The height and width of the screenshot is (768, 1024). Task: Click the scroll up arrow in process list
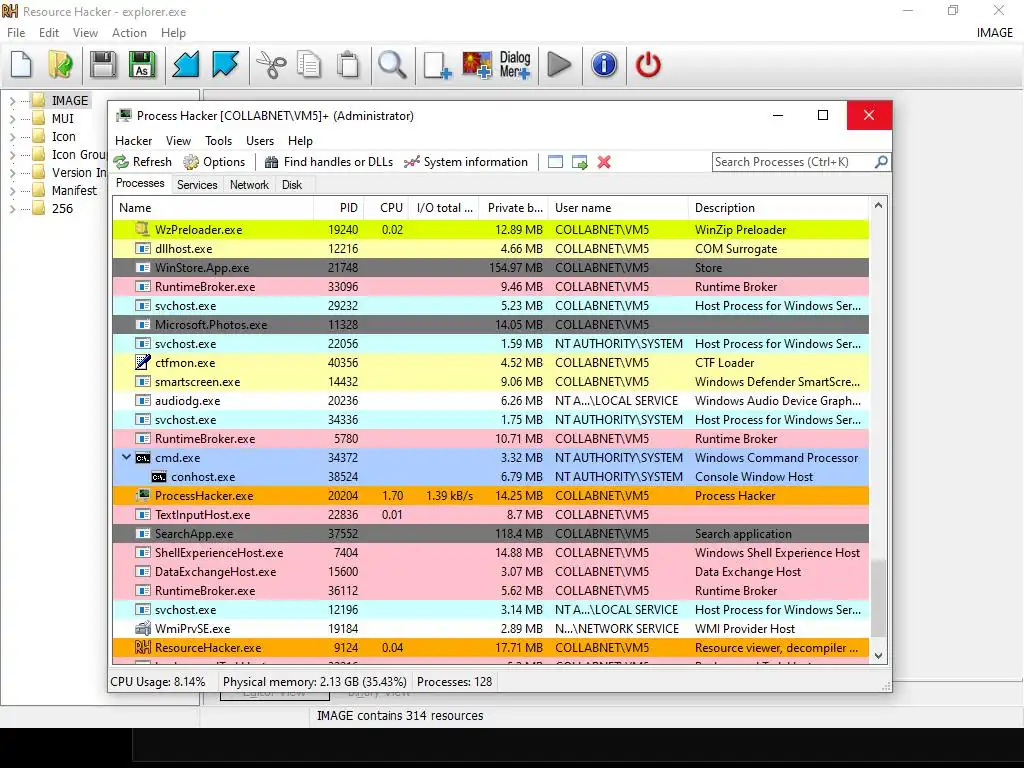pos(878,206)
